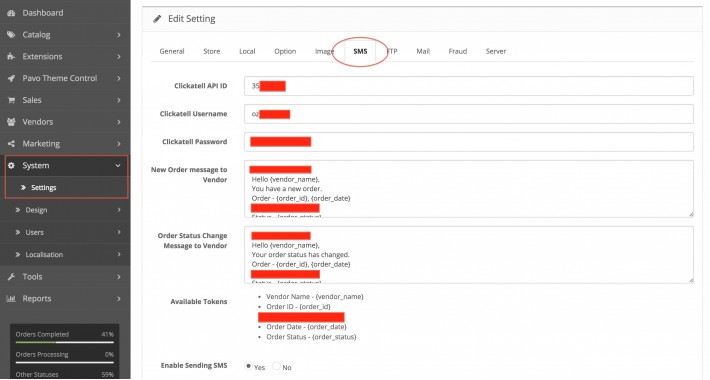Click the New Order message to Vendor textarea
710x380 pixels.
coord(469,188)
